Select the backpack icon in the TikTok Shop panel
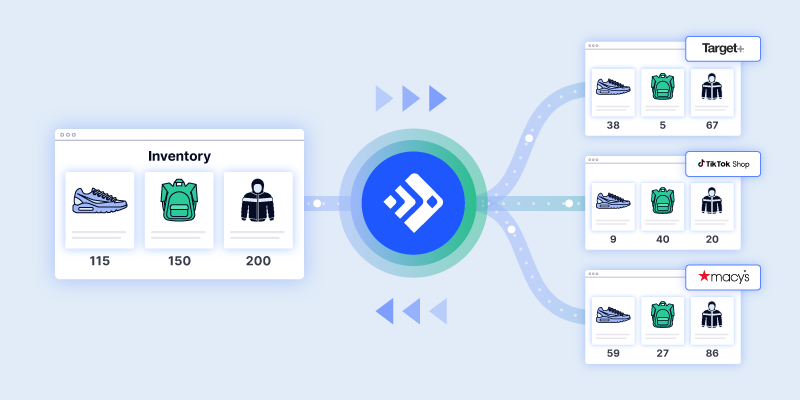The width and height of the screenshot is (800, 400). [661, 200]
